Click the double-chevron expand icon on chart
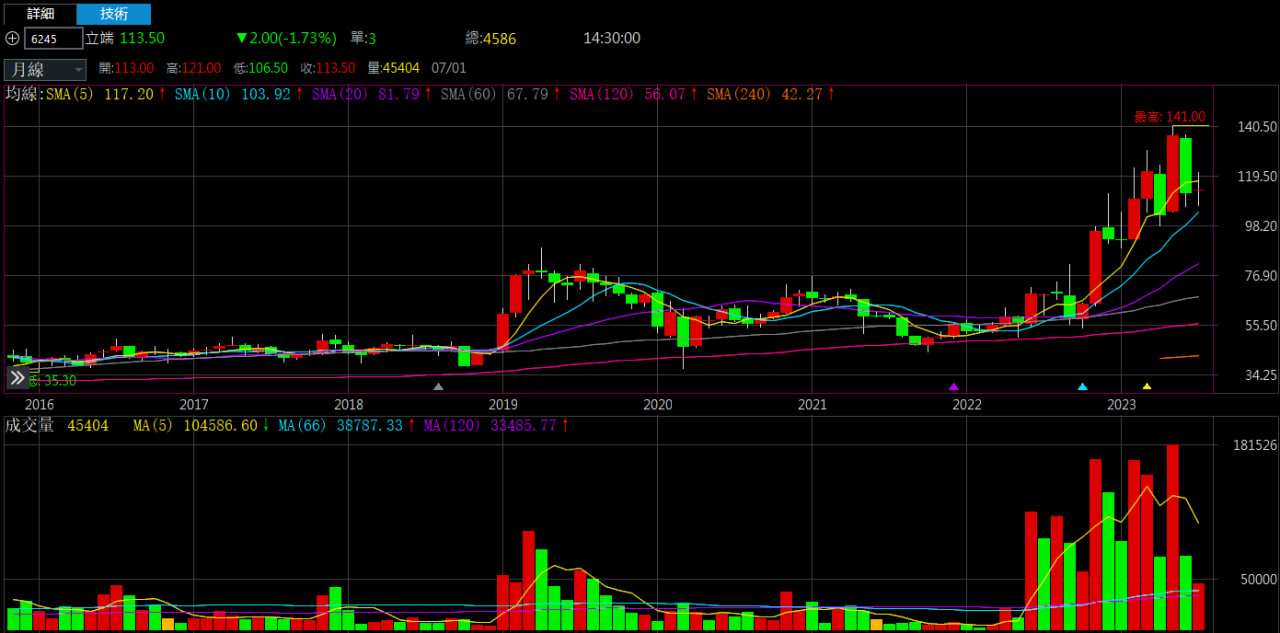The height and width of the screenshot is (633, 1280). (17, 378)
